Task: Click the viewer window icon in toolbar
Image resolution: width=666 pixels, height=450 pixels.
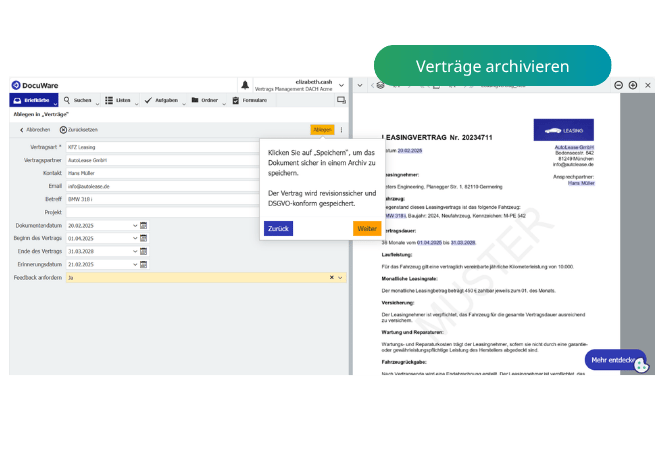Action: [x=341, y=100]
